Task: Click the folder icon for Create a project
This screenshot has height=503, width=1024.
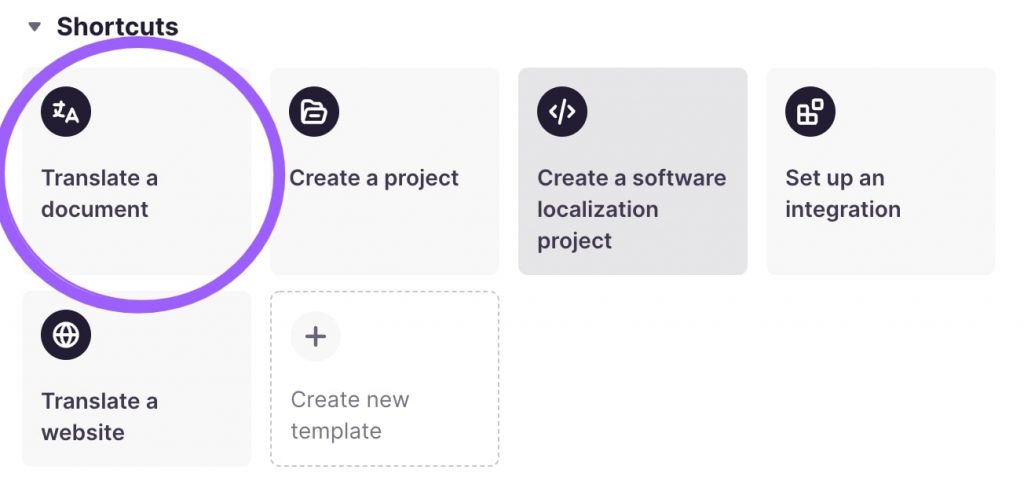Action: [314, 112]
